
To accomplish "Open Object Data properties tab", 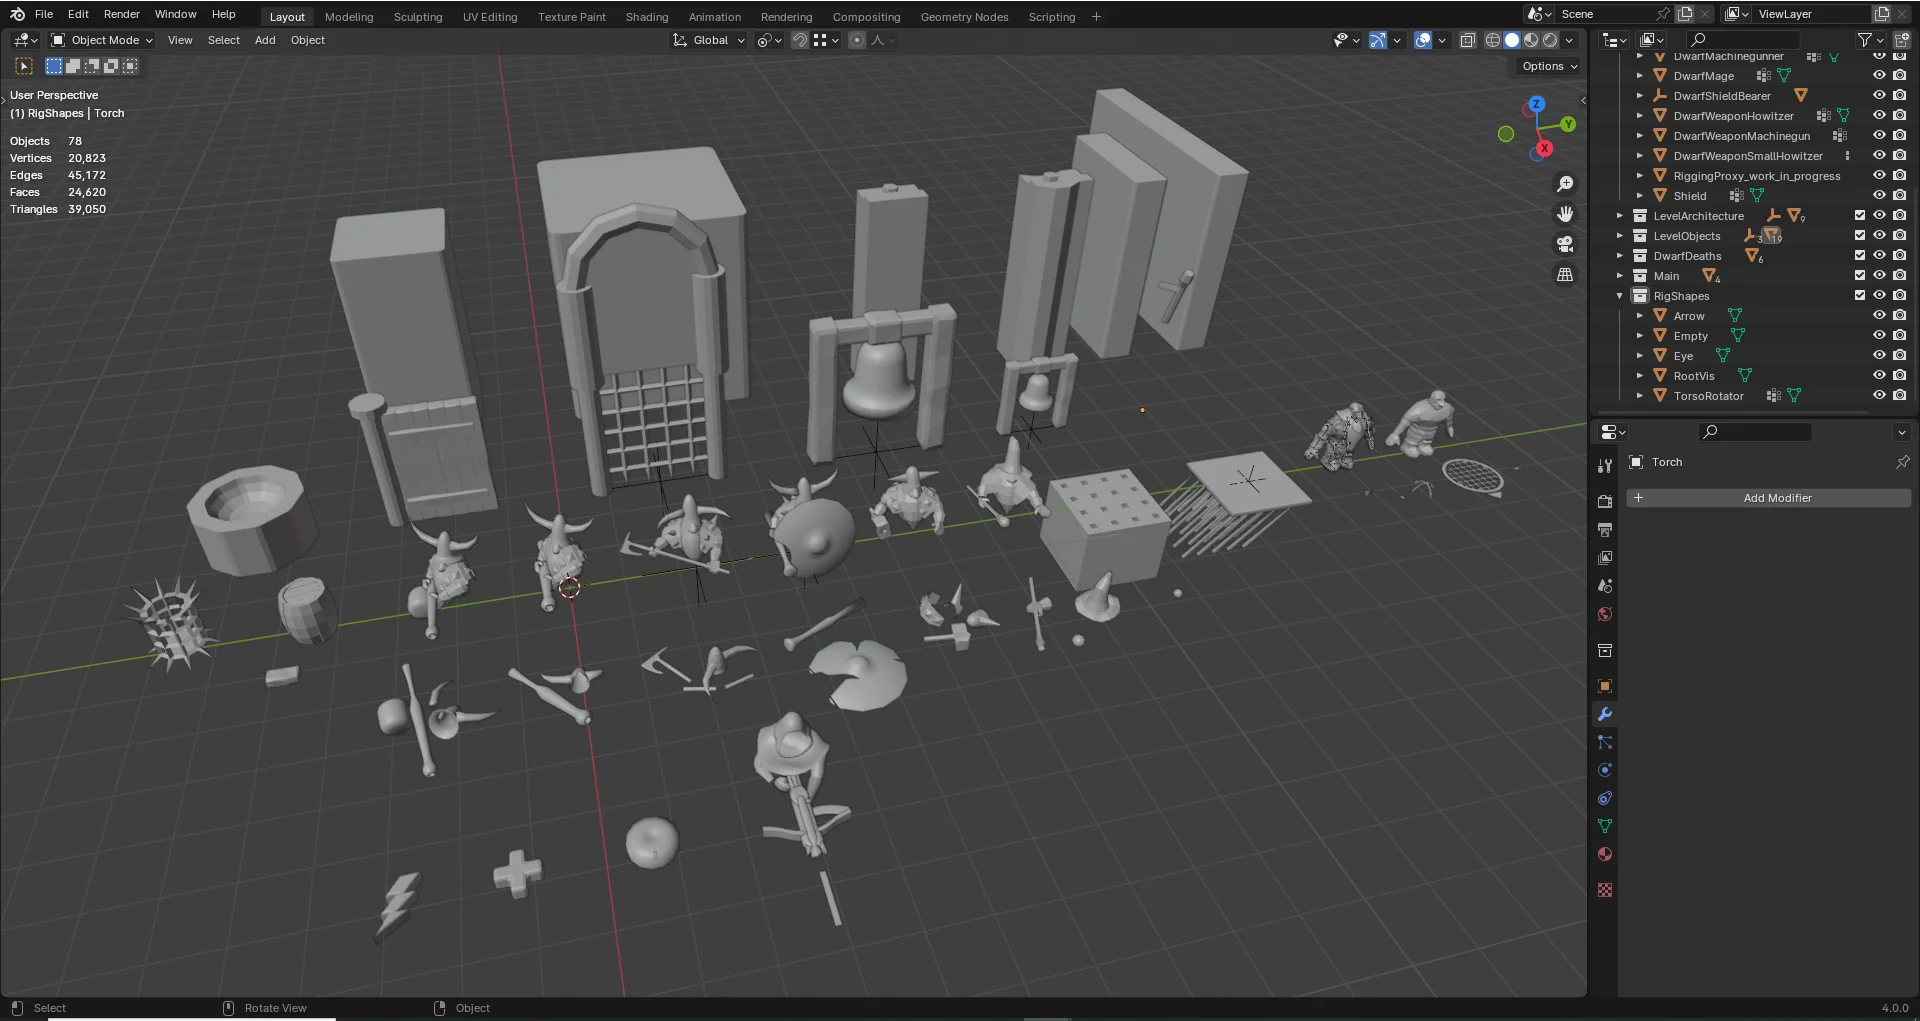I will [x=1605, y=827].
